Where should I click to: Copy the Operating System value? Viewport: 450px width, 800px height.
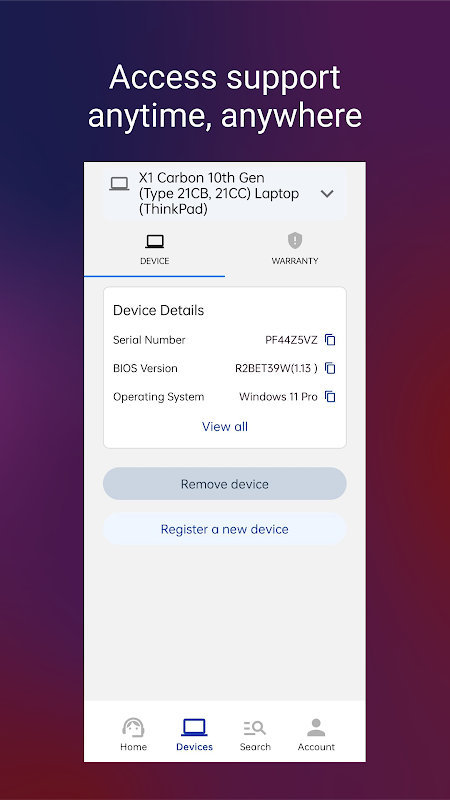[x=330, y=396]
